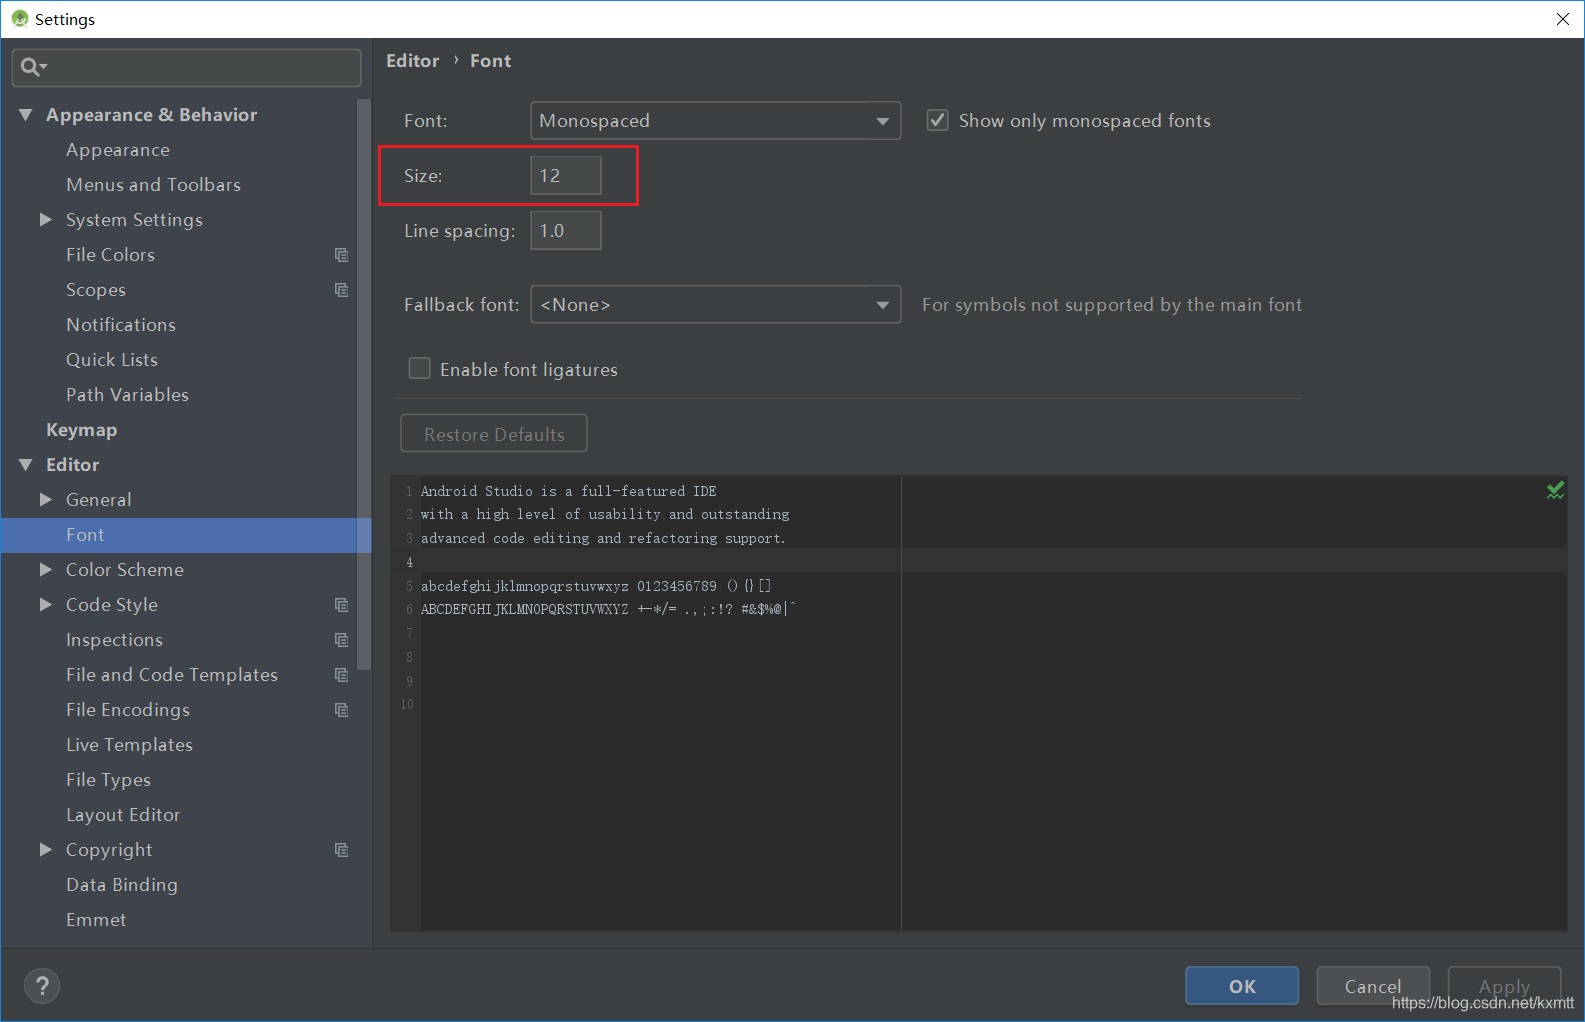Open Live Templates settings
Screen dimensions: 1585x1022
[129, 745]
